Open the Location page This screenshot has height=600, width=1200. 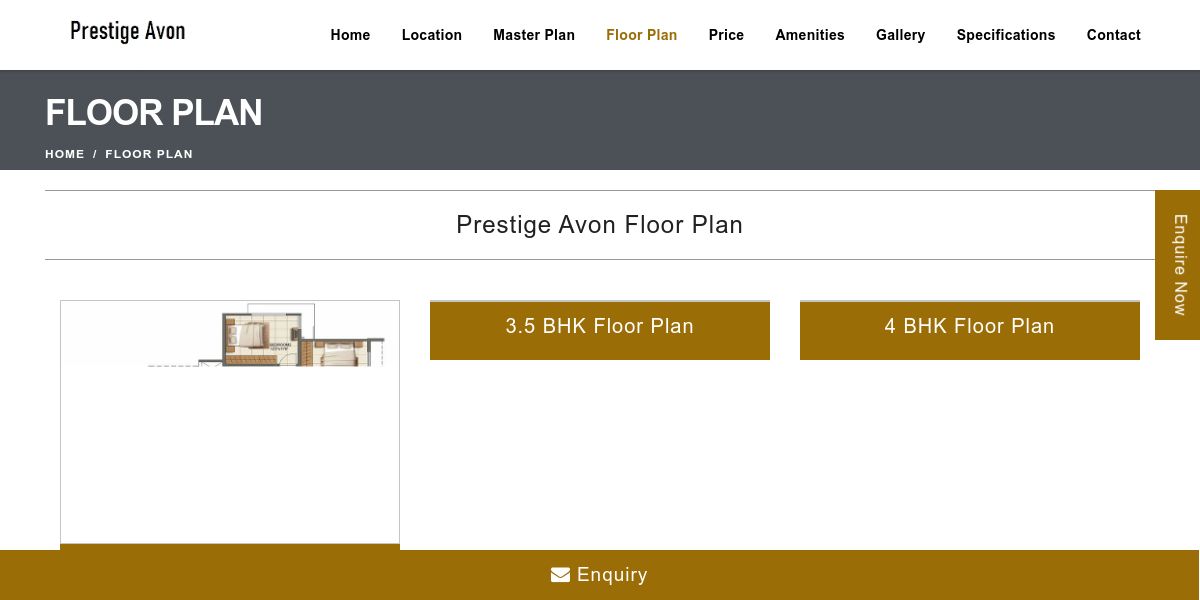(432, 35)
